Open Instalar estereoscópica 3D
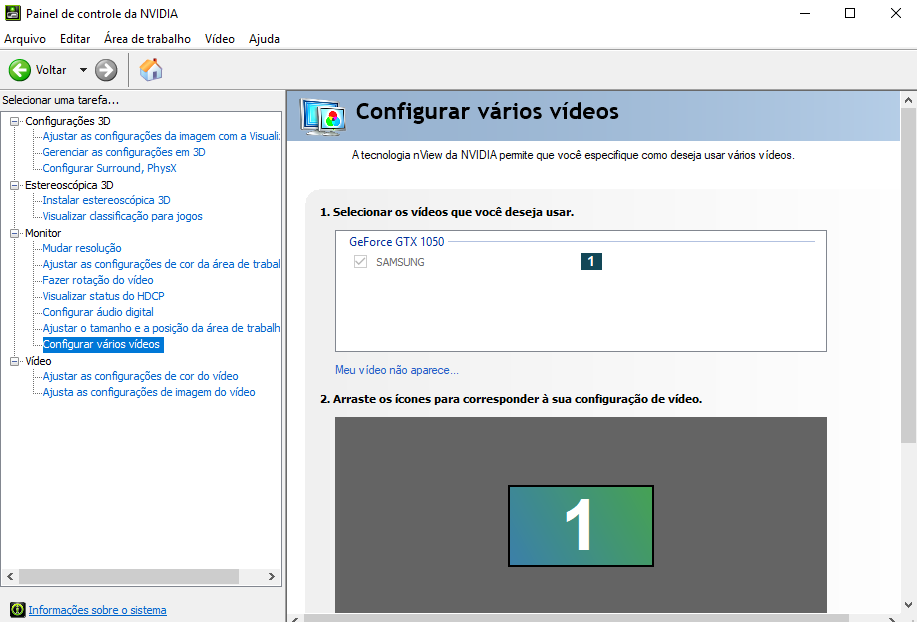This screenshot has height=622, width=917. [x=106, y=200]
